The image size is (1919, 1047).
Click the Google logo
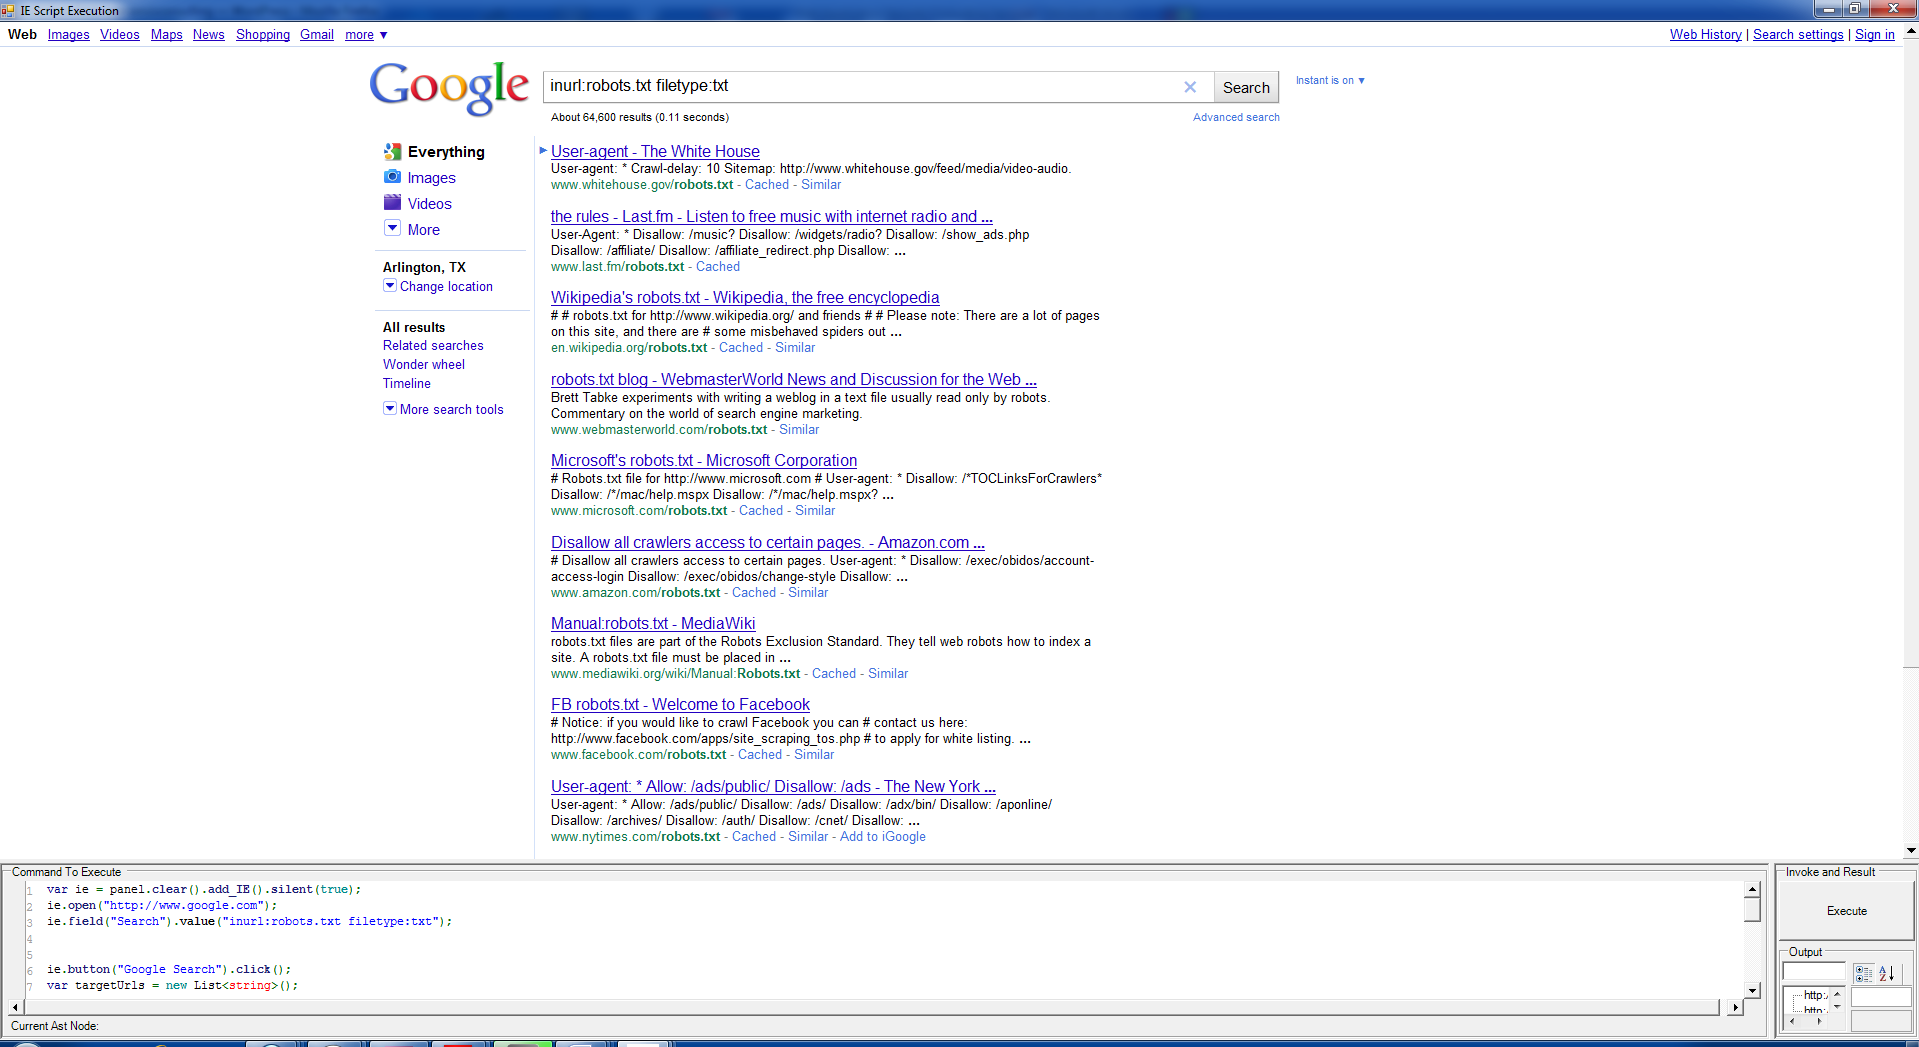coord(449,88)
